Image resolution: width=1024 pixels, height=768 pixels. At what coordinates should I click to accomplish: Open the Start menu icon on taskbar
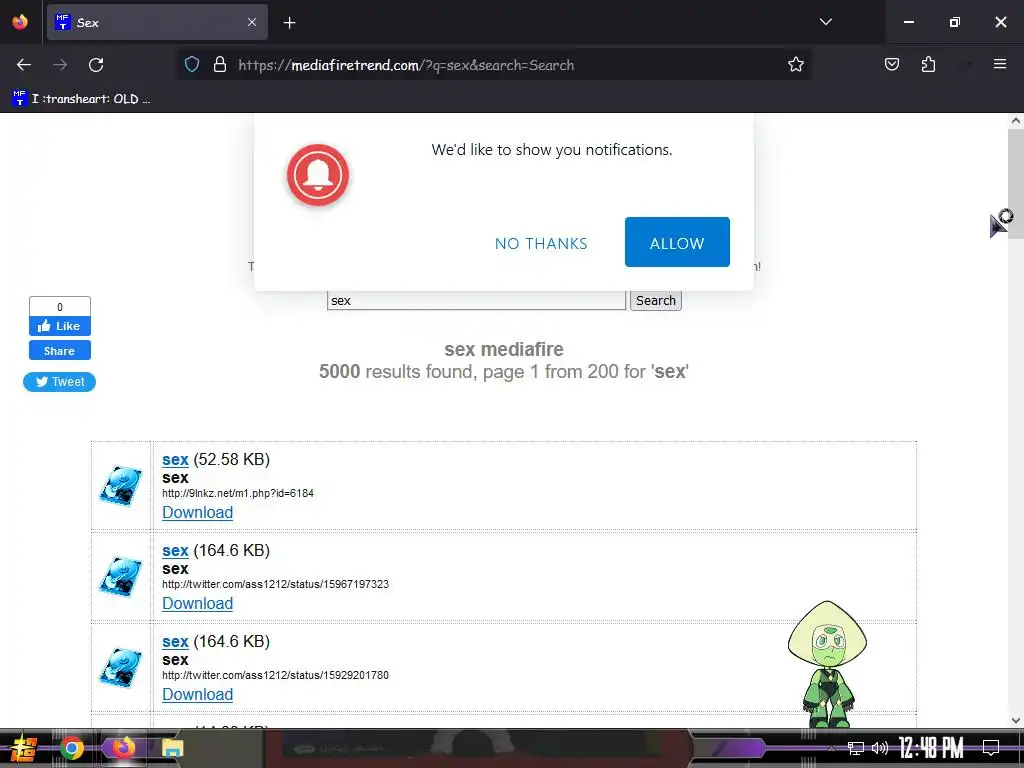[x=22, y=748]
